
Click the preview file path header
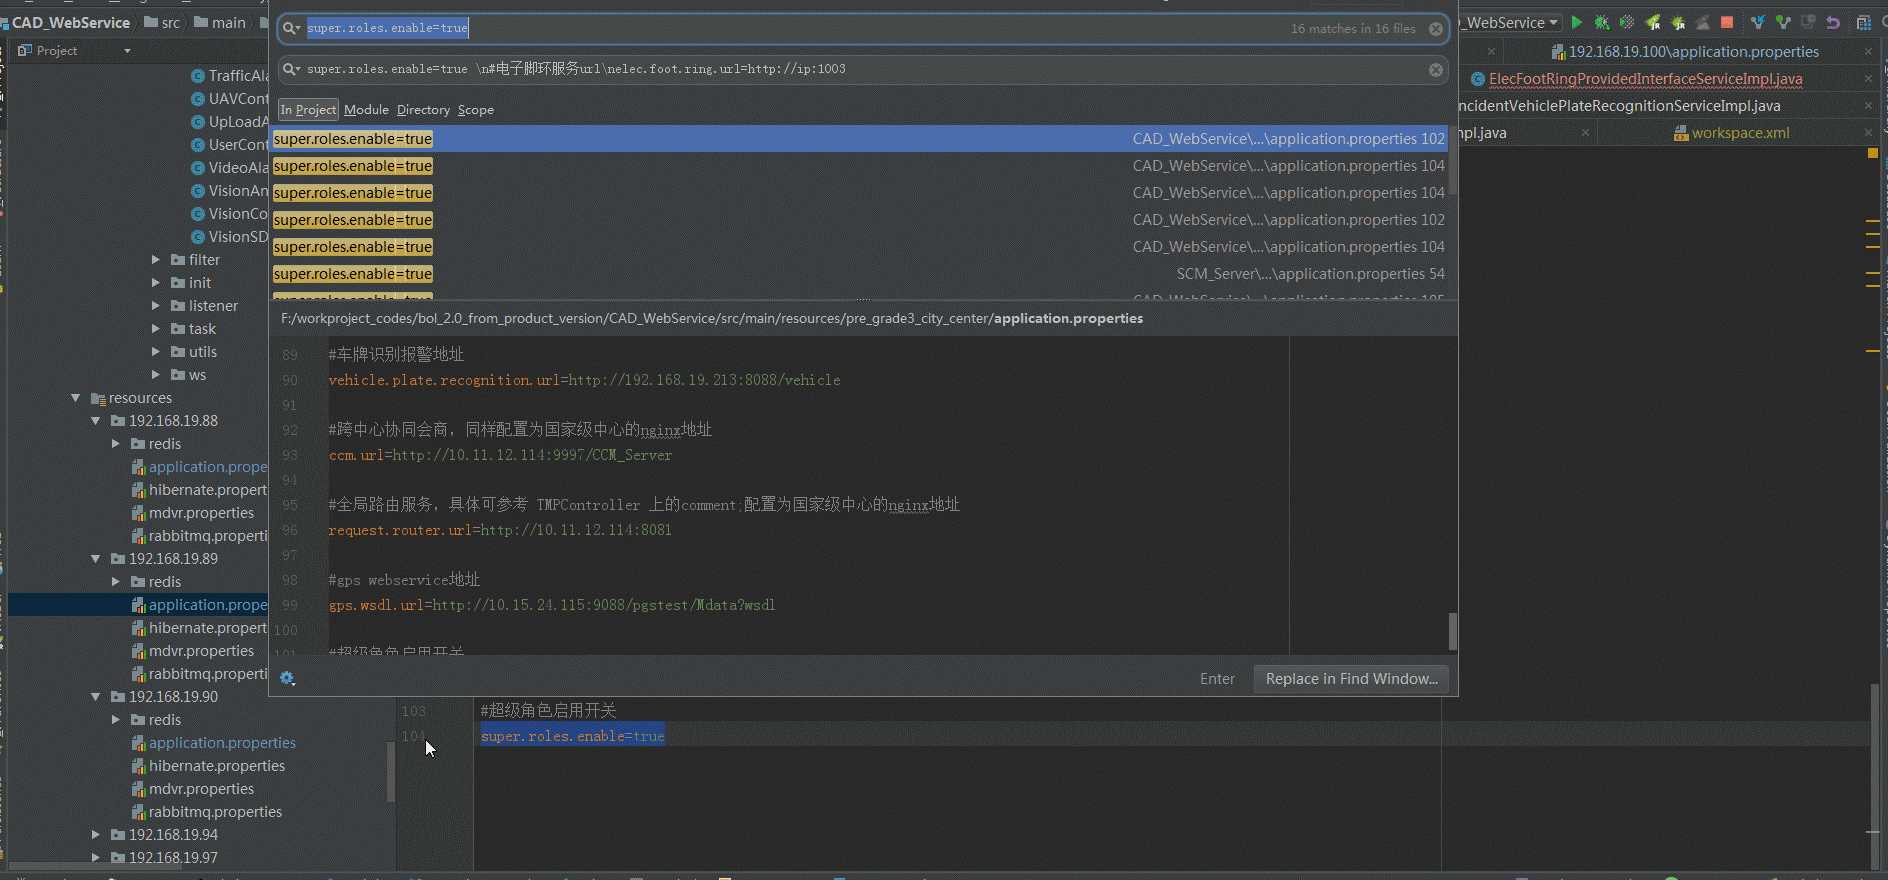712,319
